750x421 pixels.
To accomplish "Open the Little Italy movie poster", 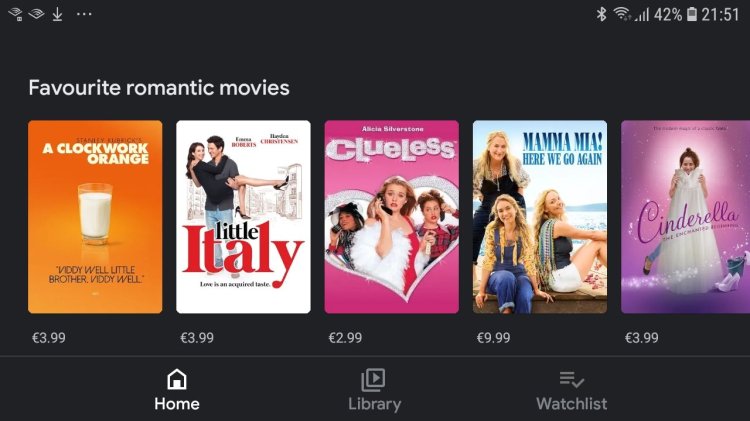I will pos(243,217).
